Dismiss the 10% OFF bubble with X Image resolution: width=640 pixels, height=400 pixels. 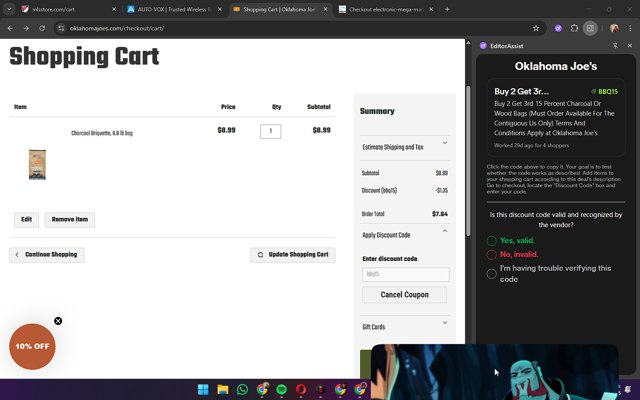point(58,321)
